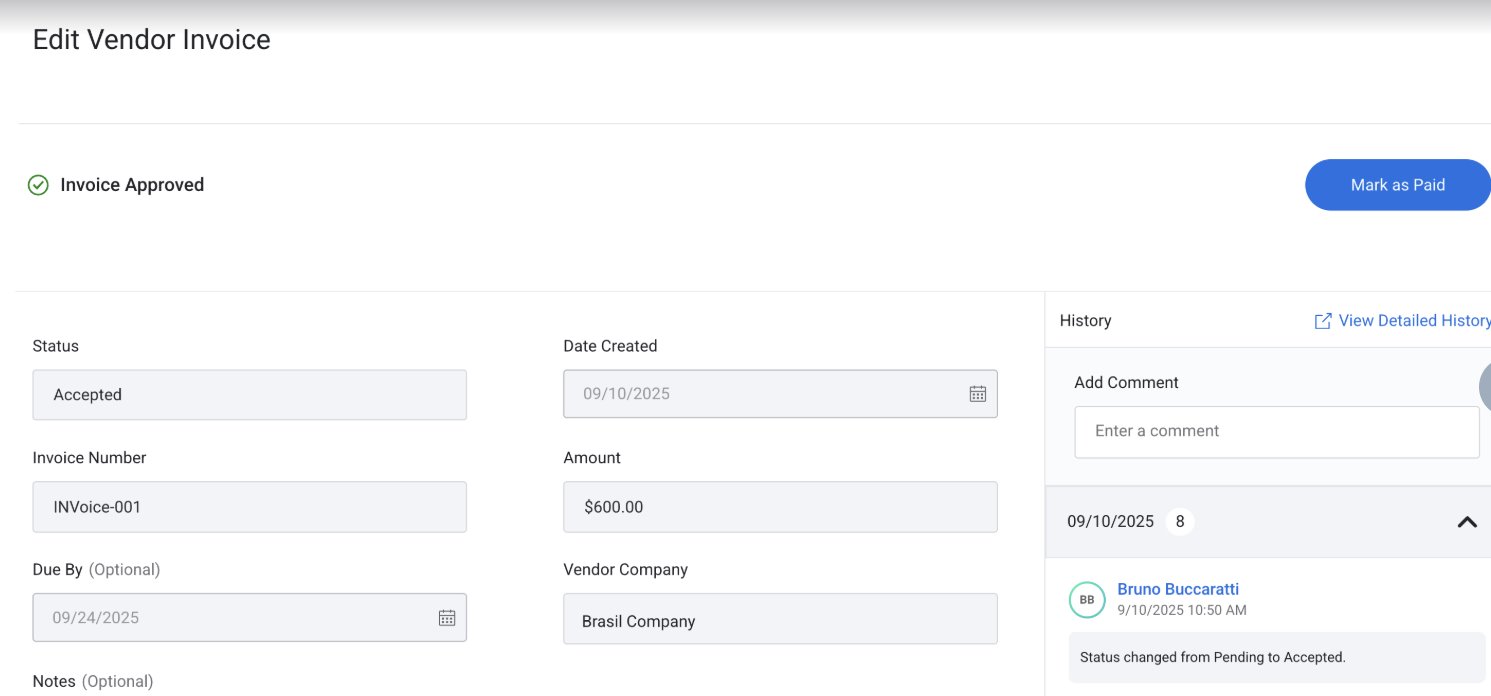This screenshot has width=1491, height=696.
Task: Click the Amount field showing $600.00
Action: pyautogui.click(x=780, y=507)
